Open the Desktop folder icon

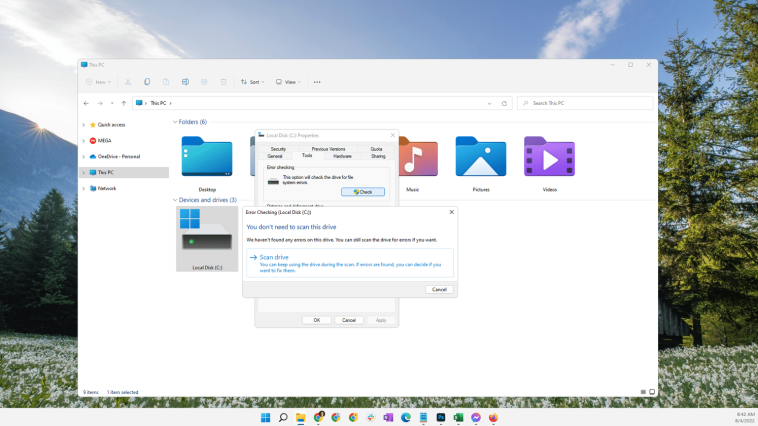(207, 159)
